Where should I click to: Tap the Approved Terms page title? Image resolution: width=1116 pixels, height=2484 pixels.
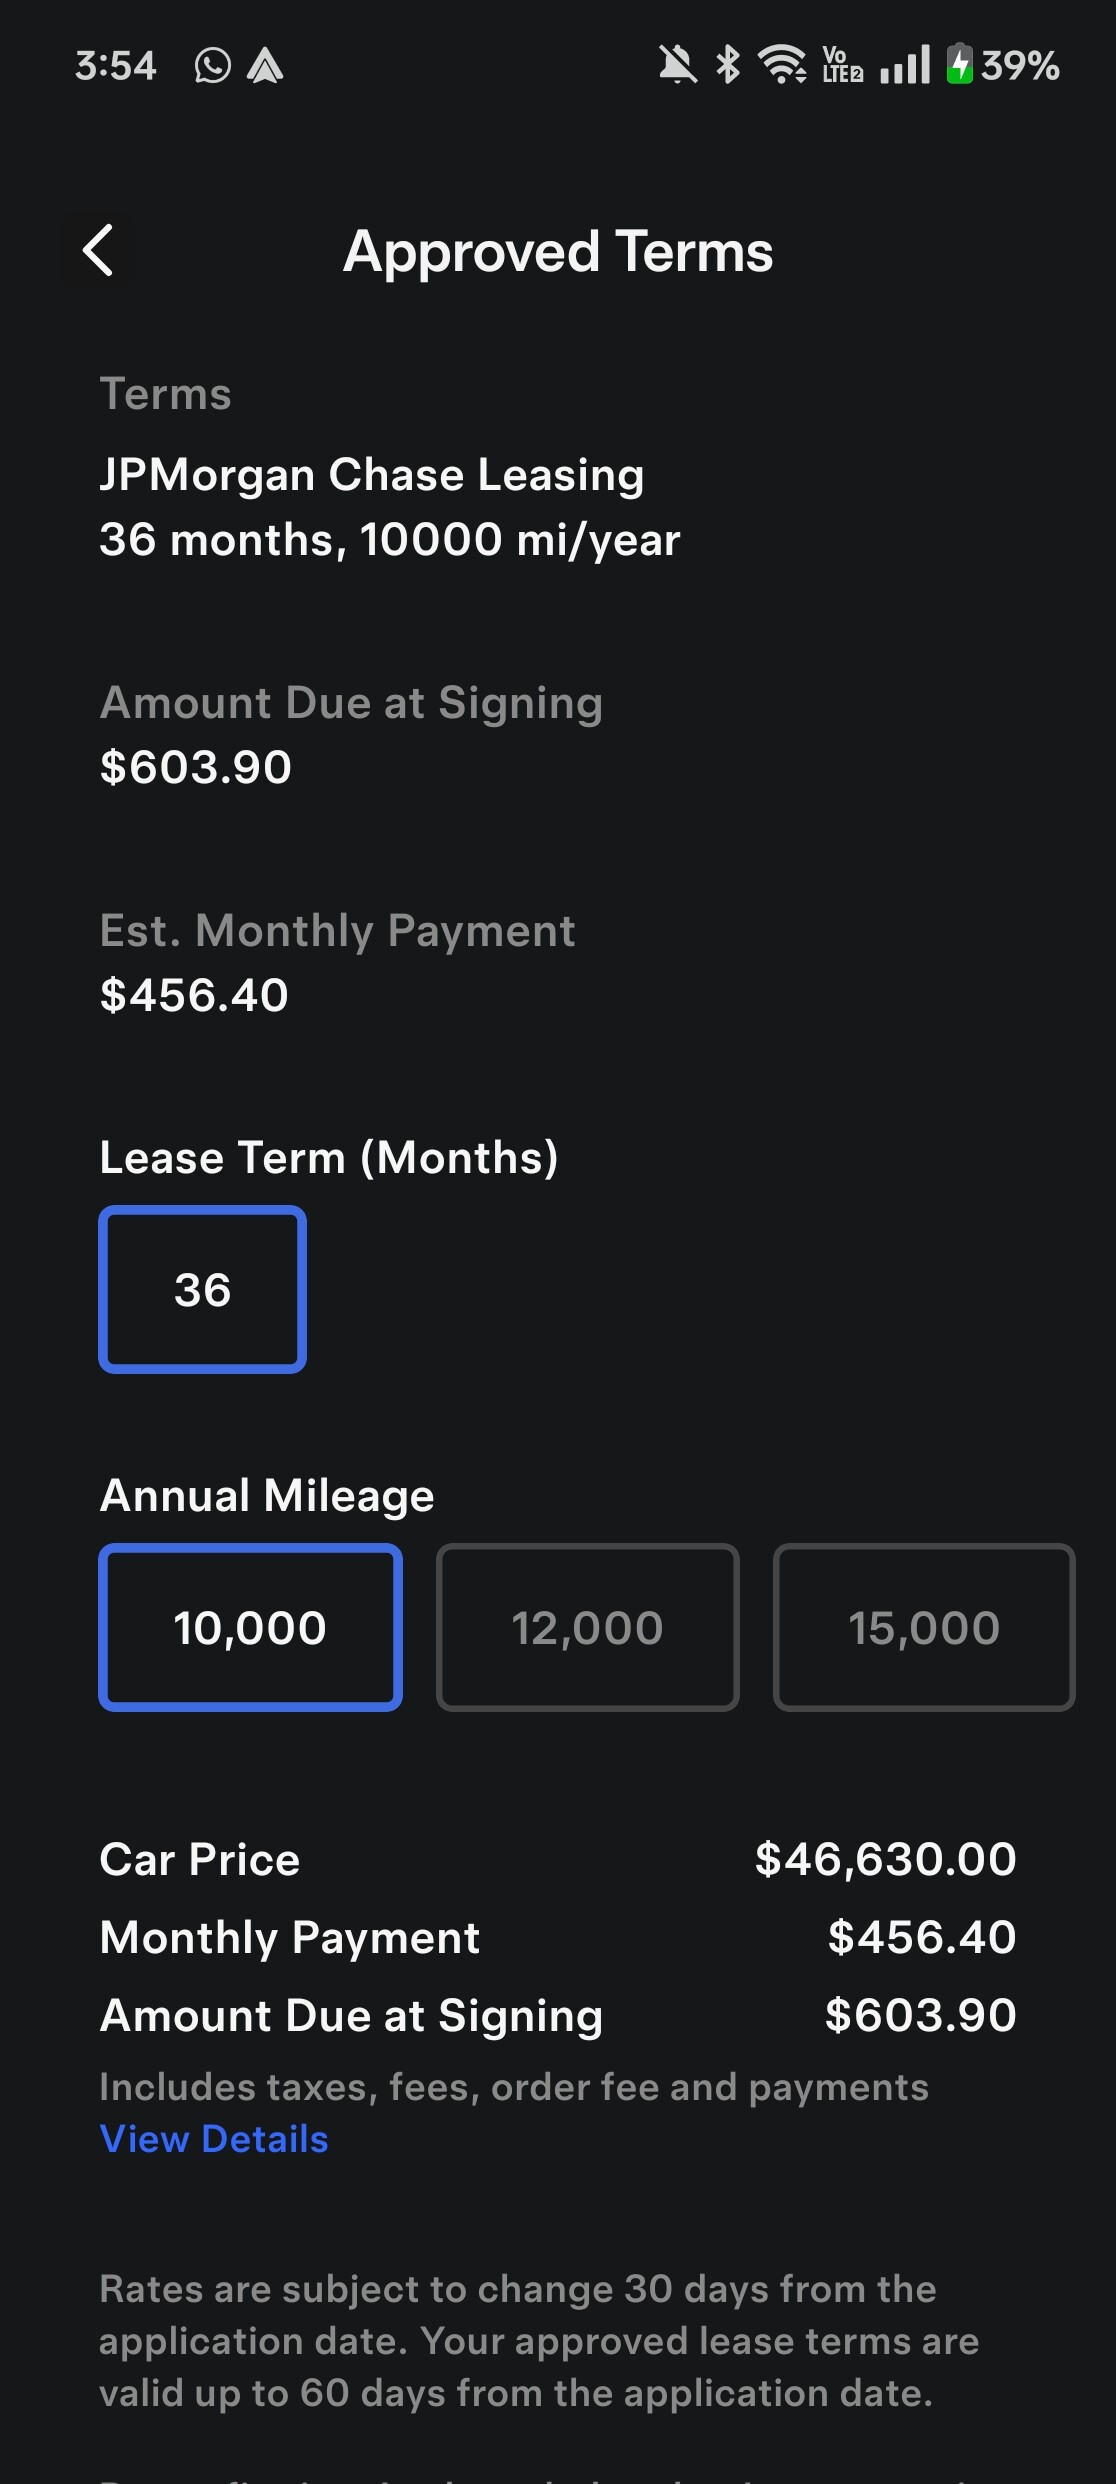pos(558,251)
